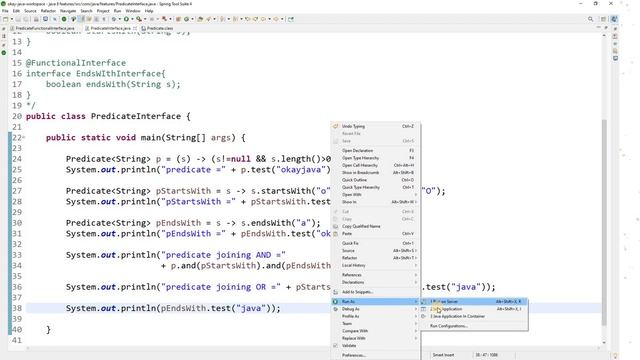Expand Local History submenu
Screen dimensions: 640x360
375,265
